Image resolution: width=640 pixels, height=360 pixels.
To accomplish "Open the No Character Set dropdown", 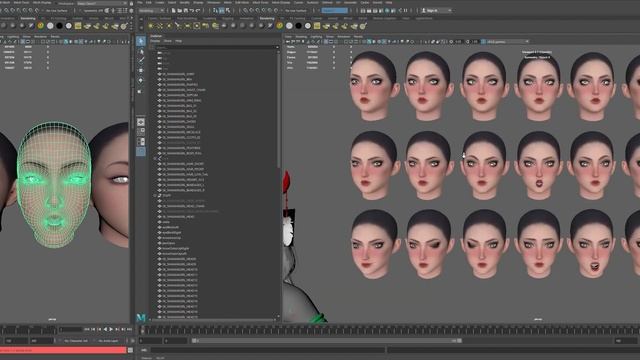I will (75, 340).
